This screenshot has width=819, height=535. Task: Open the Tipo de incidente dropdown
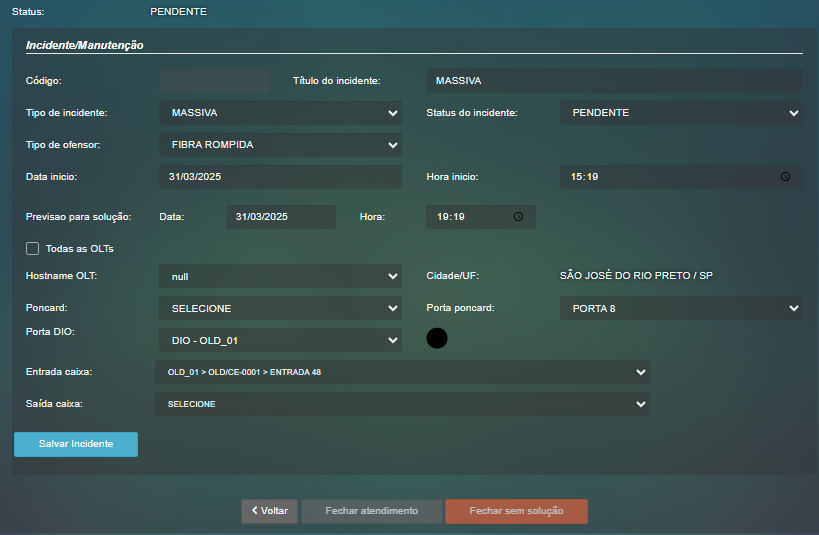(x=280, y=113)
